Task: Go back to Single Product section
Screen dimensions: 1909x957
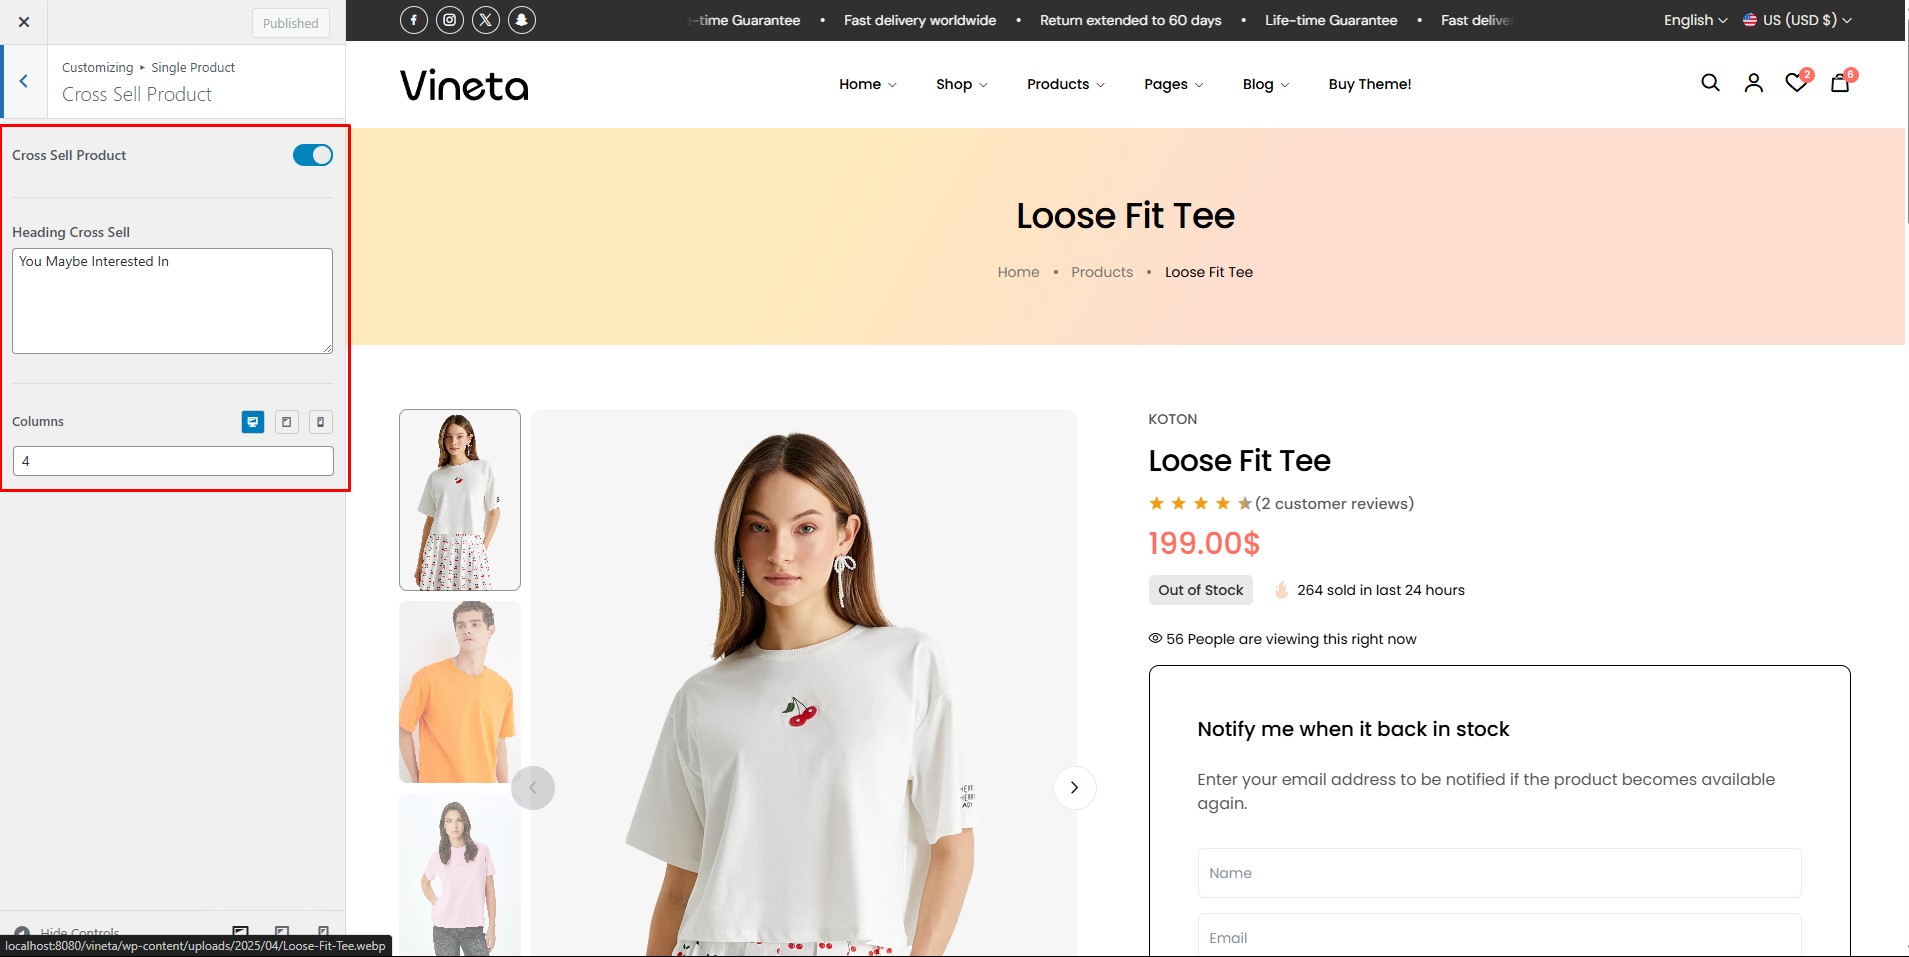Action: [x=24, y=81]
